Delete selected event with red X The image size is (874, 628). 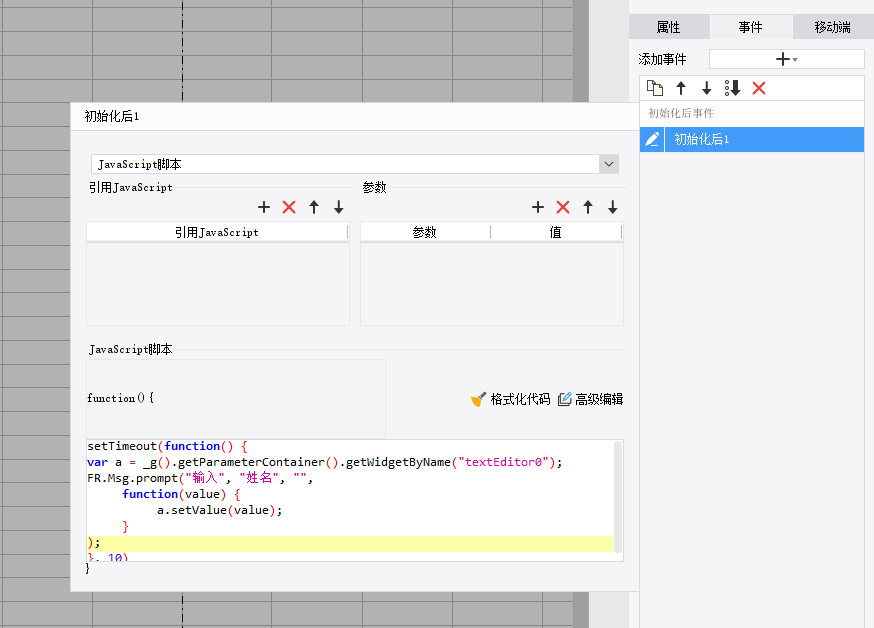(759, 88)
